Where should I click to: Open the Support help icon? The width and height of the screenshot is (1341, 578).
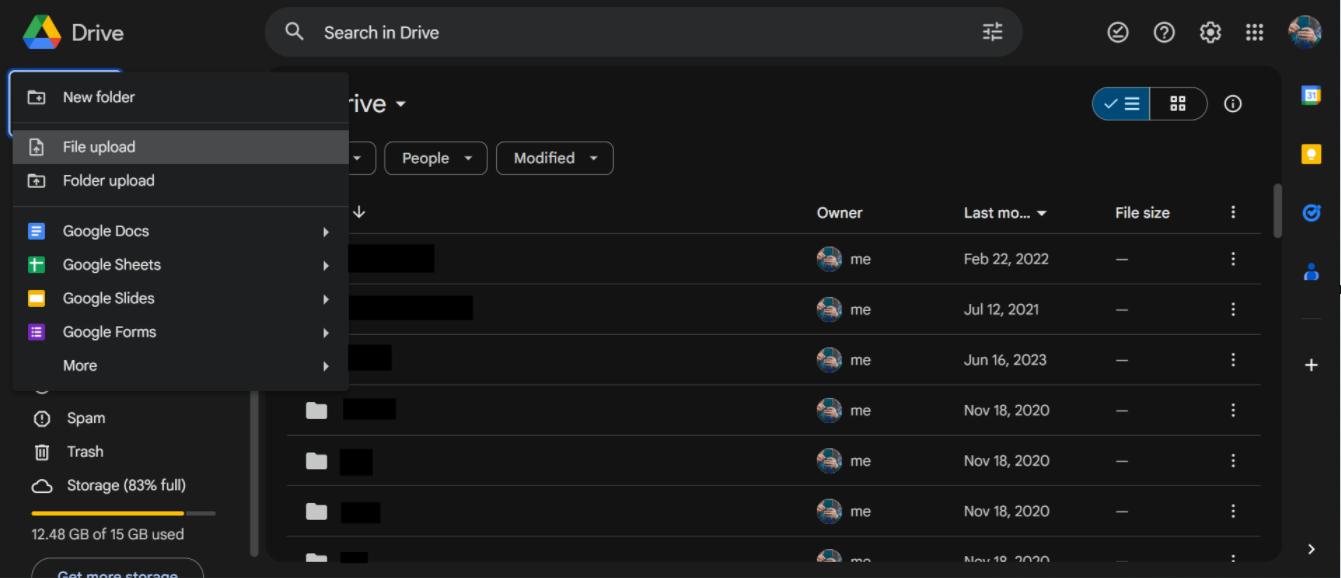click(x=1164, y=32)
